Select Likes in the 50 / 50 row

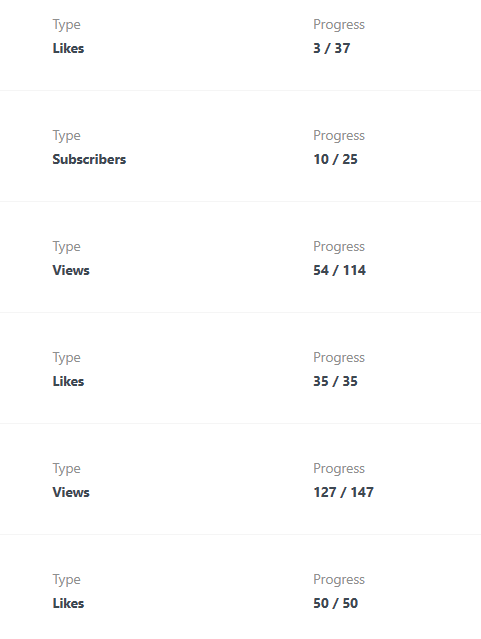click(x=68, y=603)
